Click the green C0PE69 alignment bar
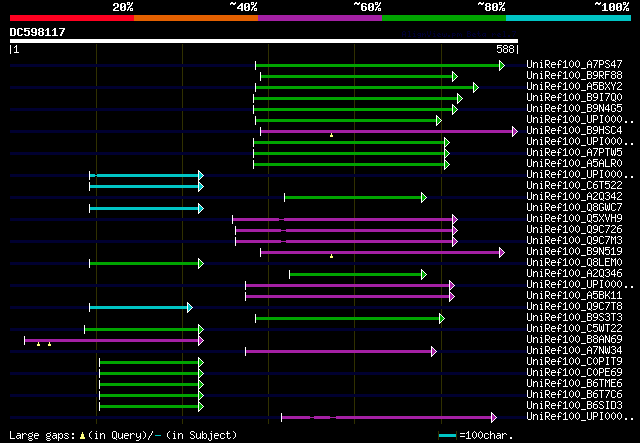 click(x=149, y=374)
